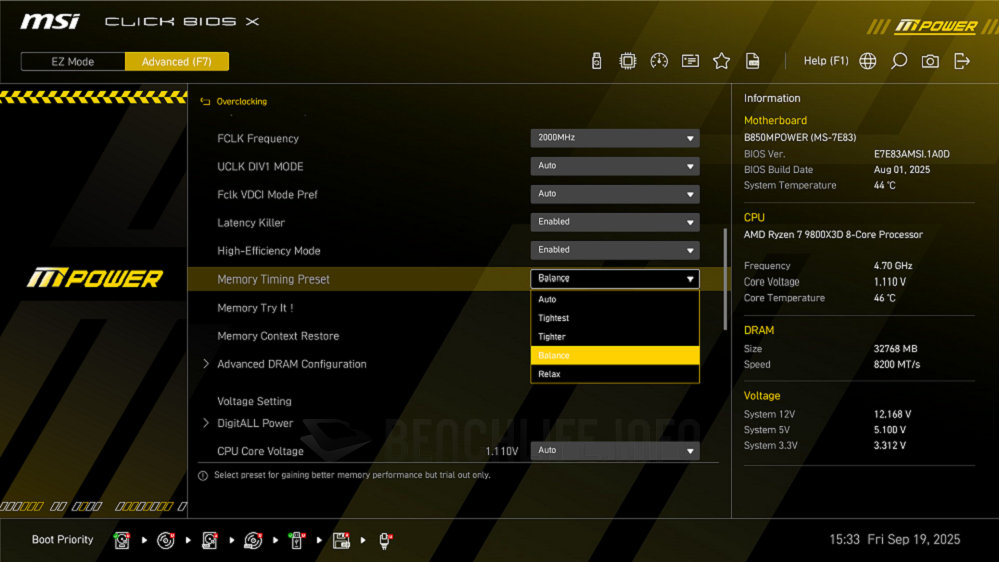Viewport: 1000px width, 562px height.
Task: Open language selection globe icon
Action: (867, 61)
